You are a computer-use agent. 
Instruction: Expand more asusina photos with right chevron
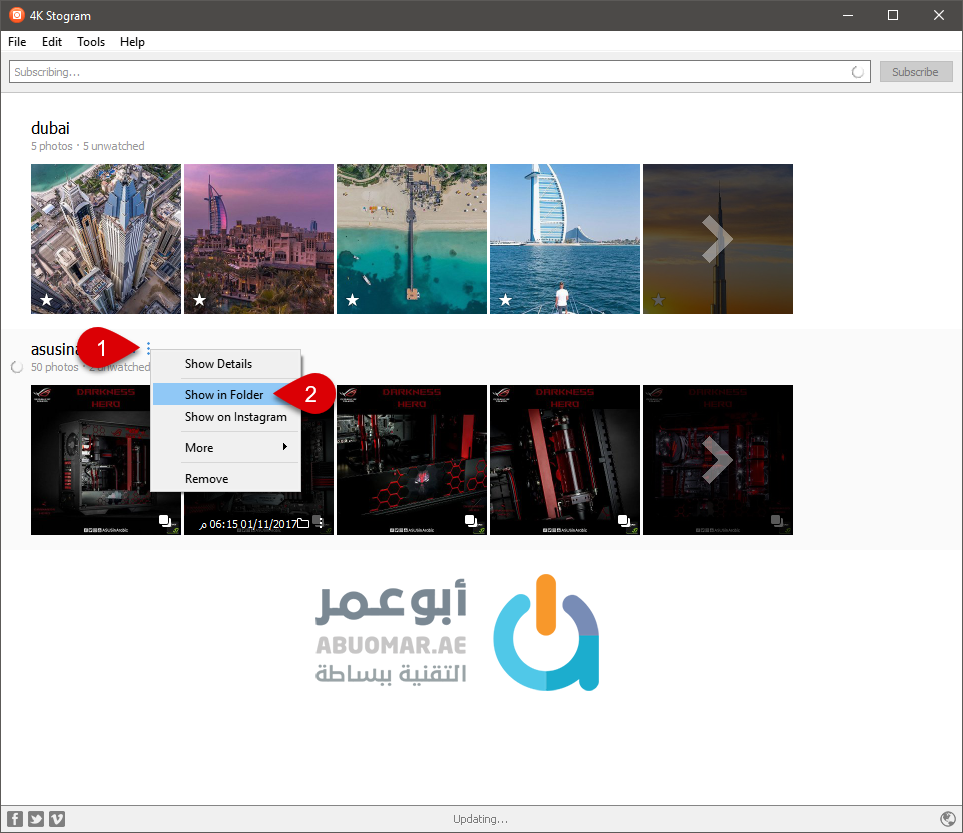point(717,460)
